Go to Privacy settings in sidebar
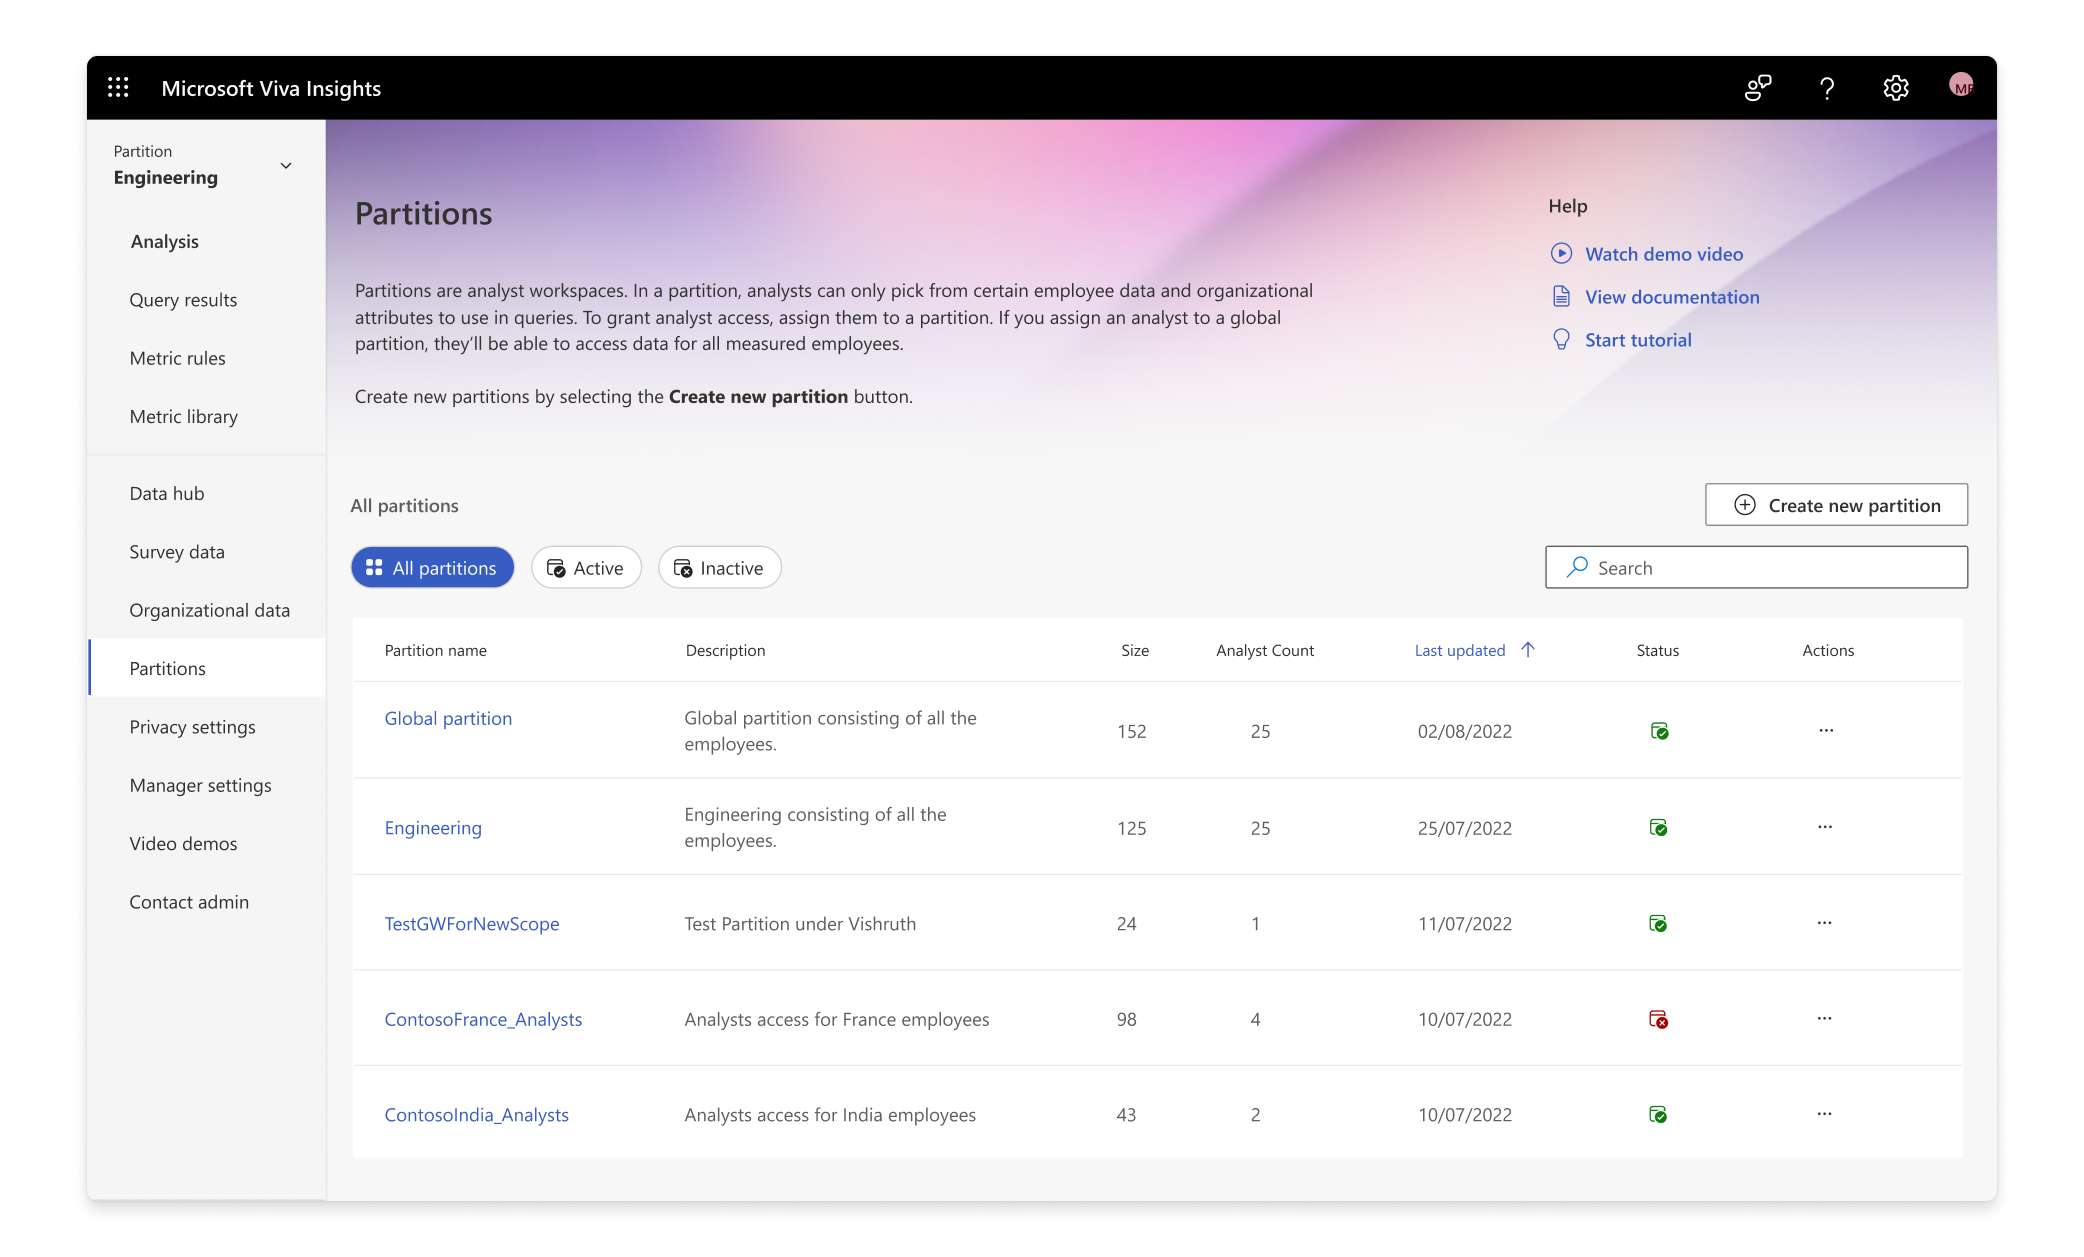Image resolution: width=2084 pixels, height=1257 pixels. [x=192, y=727]
